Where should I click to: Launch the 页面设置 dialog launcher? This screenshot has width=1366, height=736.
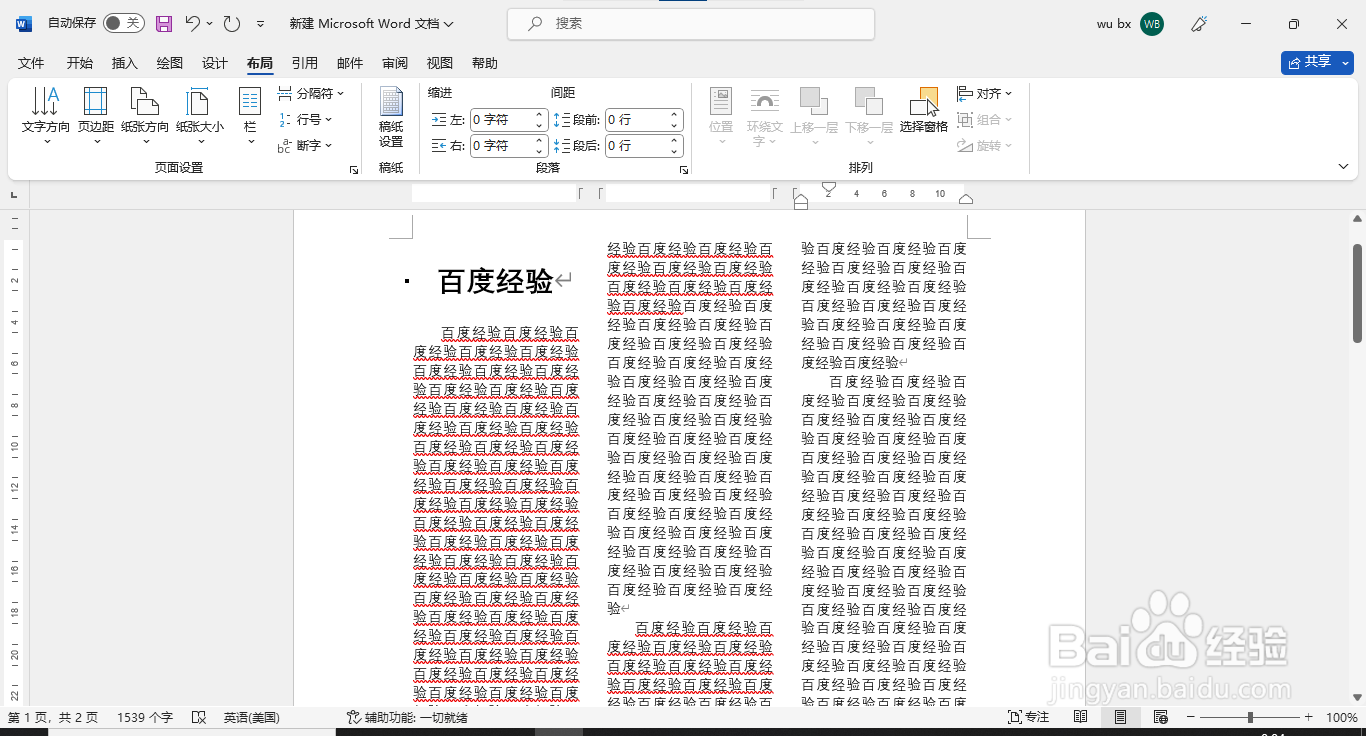354,170
